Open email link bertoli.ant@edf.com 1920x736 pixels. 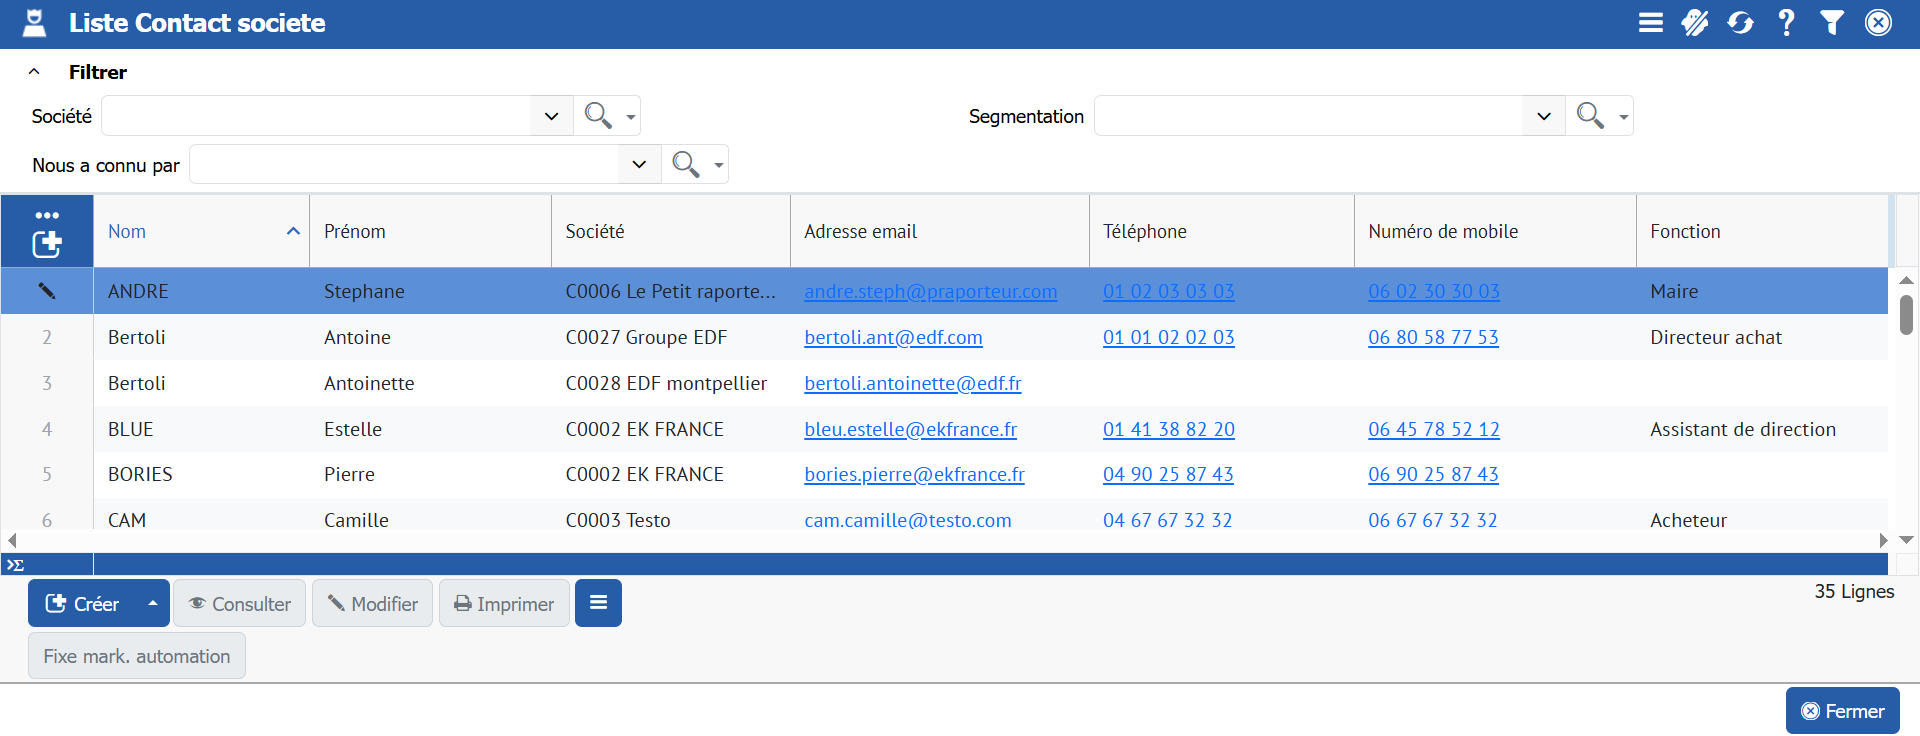coord(893,338)
